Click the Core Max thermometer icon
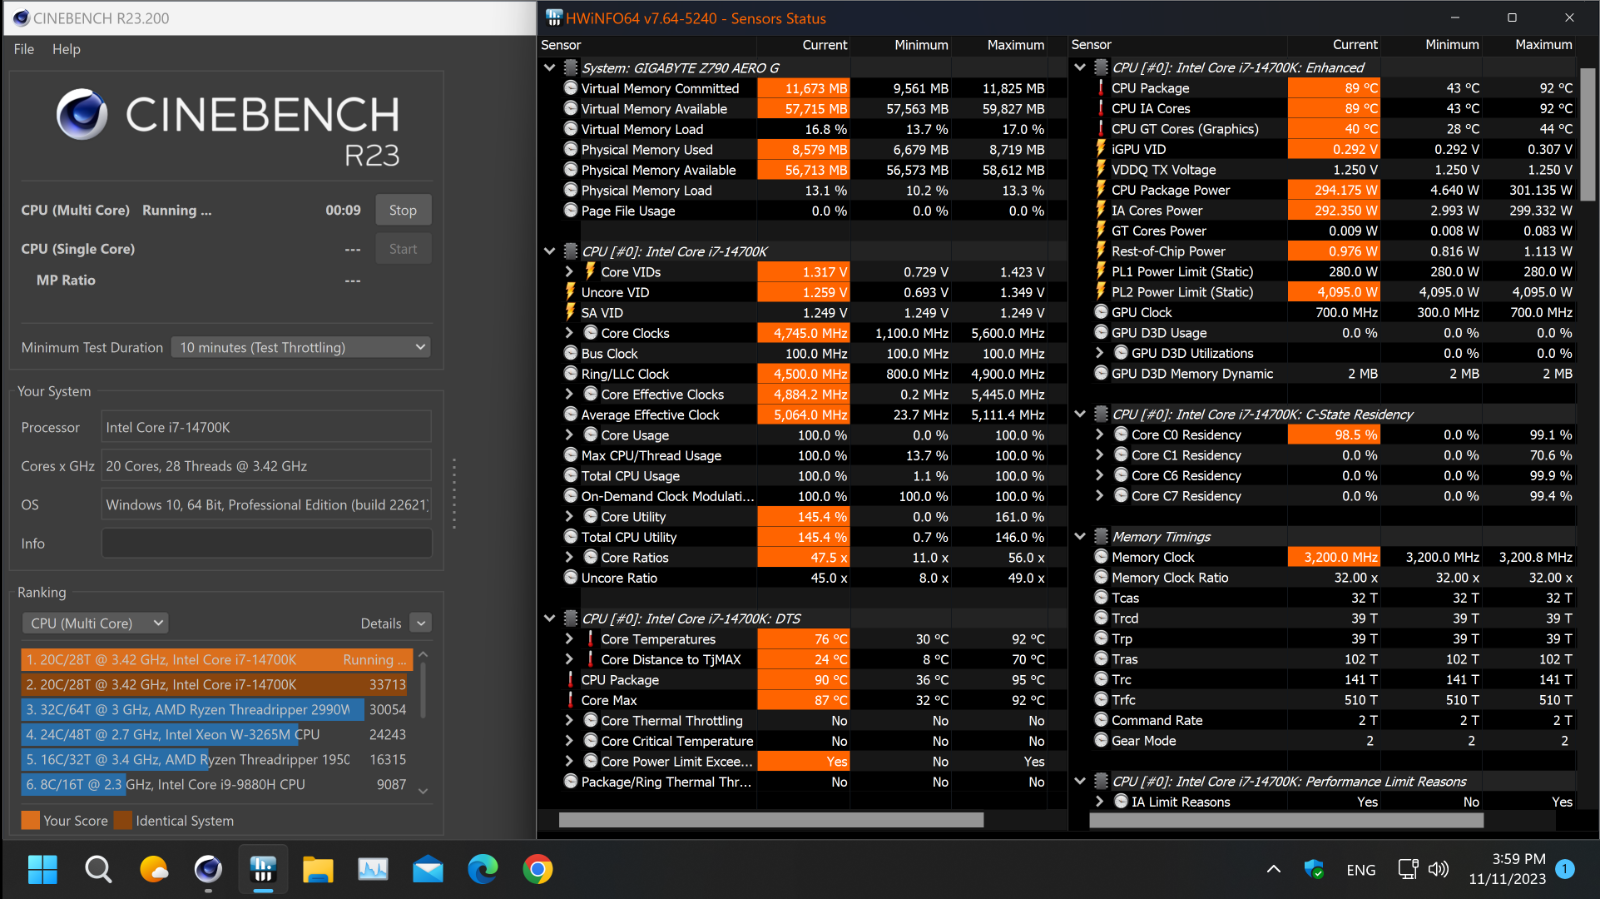The width and height of the screenshot is (1600, 899). click(x=571, y=700)
